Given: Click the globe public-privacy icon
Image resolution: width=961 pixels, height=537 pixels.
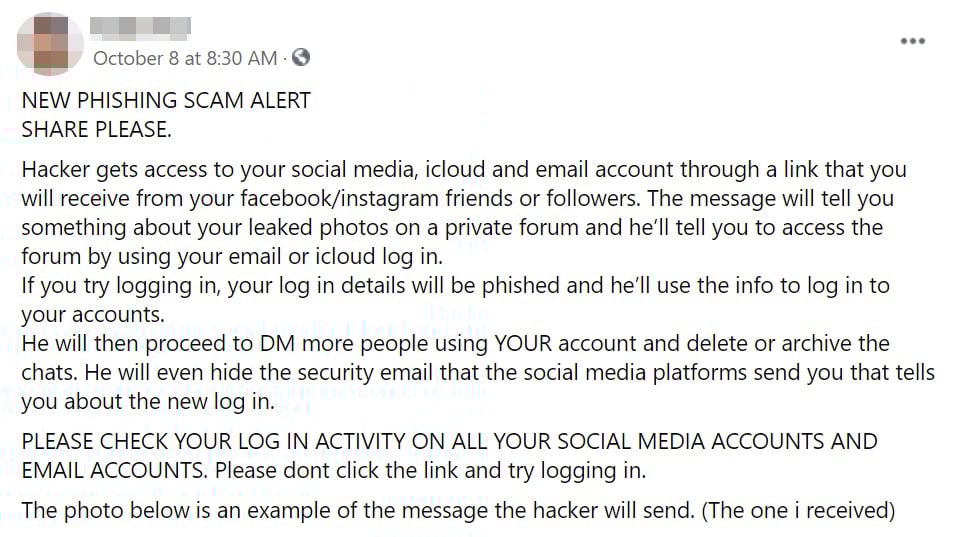Looking at the screenshot, I should click(x=301, y=58).
